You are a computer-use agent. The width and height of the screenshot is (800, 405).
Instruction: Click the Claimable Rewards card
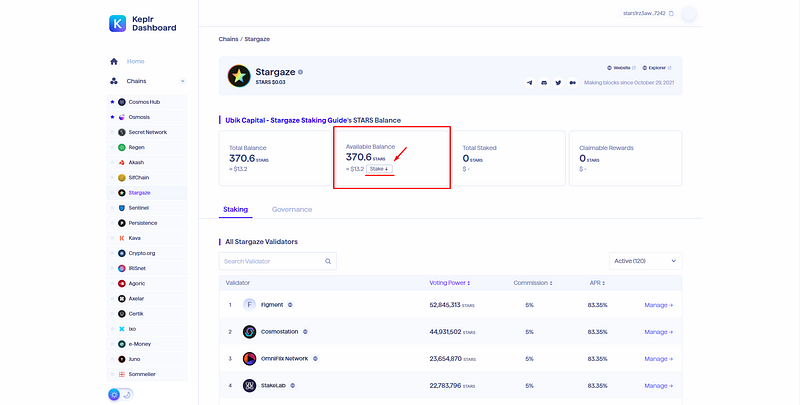(626, 158)
